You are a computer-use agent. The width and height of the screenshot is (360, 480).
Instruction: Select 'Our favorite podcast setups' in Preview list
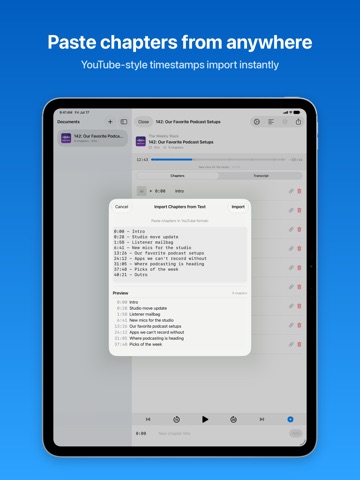(x=155, y=326)
